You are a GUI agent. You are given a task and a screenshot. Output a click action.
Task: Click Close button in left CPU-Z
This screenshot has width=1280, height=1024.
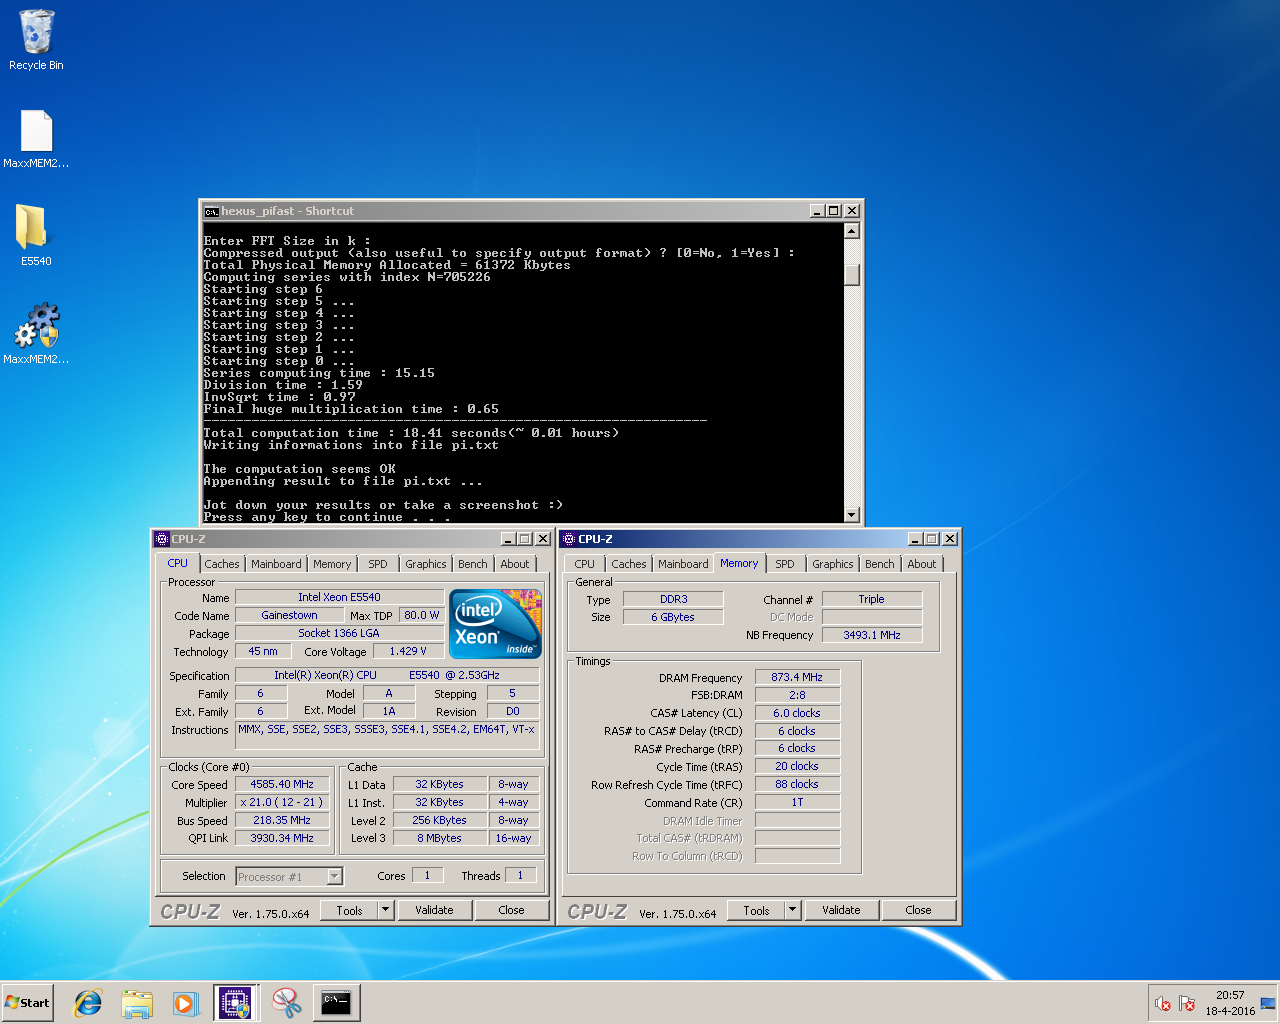pyautogui.click(x=511, y=910)
